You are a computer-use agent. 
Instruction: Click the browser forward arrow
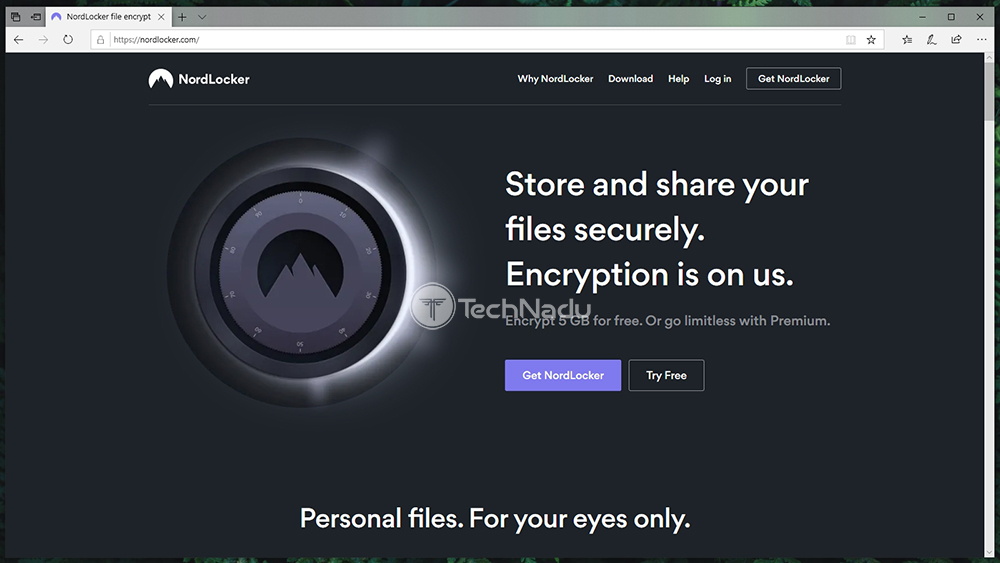pyautogui.click(x=43, y=40)
